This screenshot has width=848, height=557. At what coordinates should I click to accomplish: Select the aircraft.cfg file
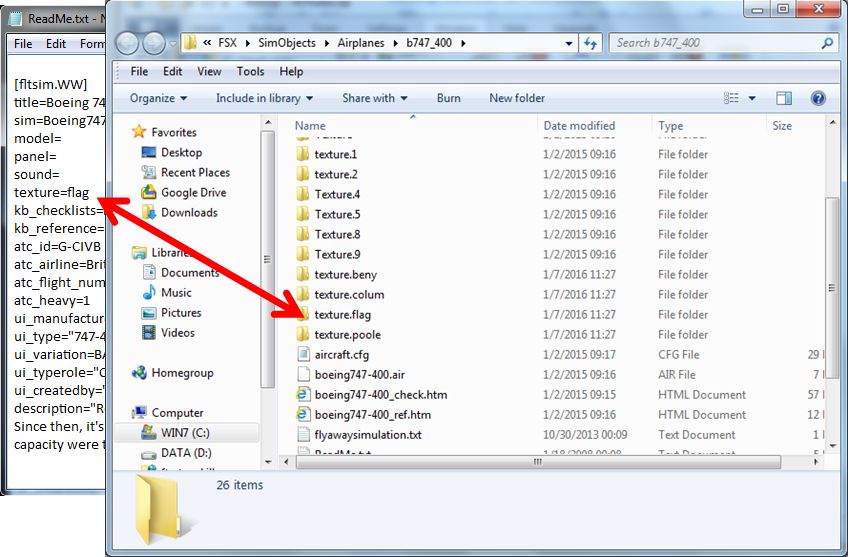click(x=333, y=354)
